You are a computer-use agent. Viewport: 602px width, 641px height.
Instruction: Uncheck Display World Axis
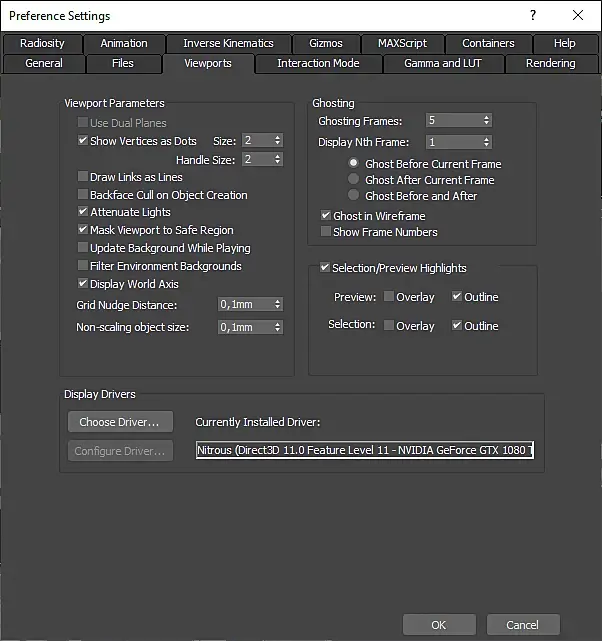[x=83, y=283]
